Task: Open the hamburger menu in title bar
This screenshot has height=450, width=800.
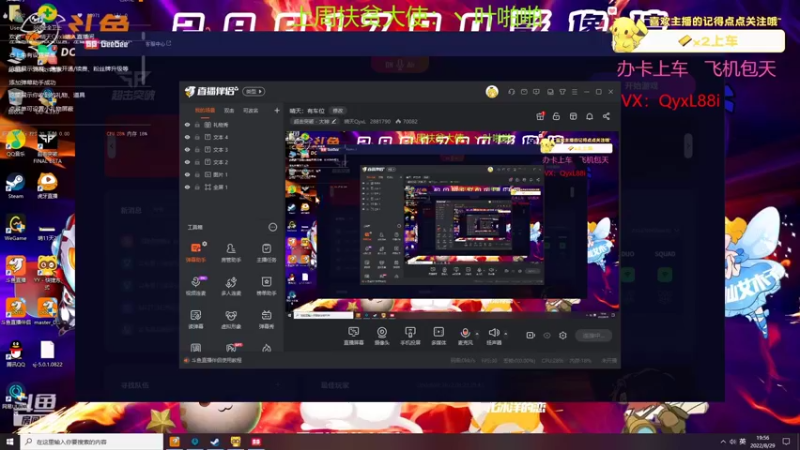Action: pyautogui.click(x=574, y=92)
